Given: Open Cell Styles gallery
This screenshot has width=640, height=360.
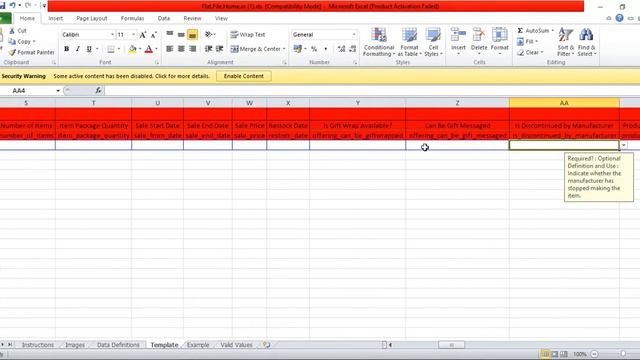Looking at the screenshot, I should coord(433,42).
